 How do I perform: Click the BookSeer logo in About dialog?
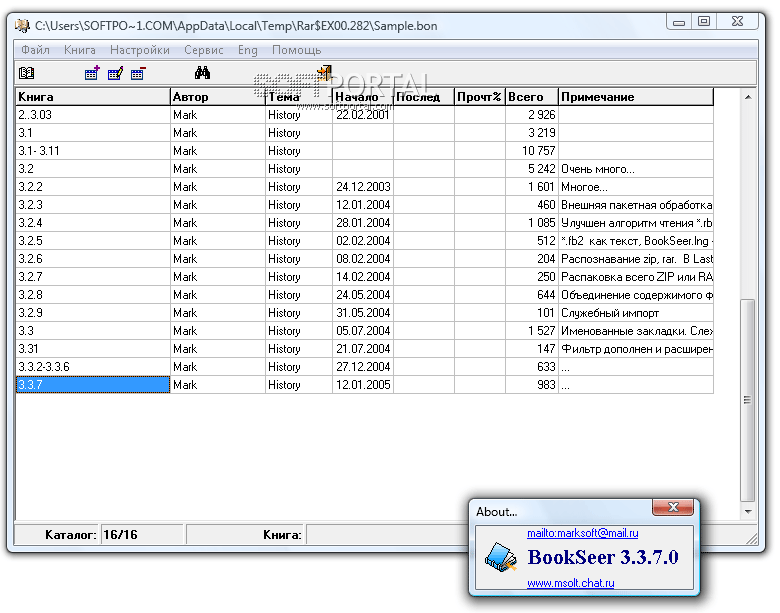pyautogui.click(x=501, y=558)
